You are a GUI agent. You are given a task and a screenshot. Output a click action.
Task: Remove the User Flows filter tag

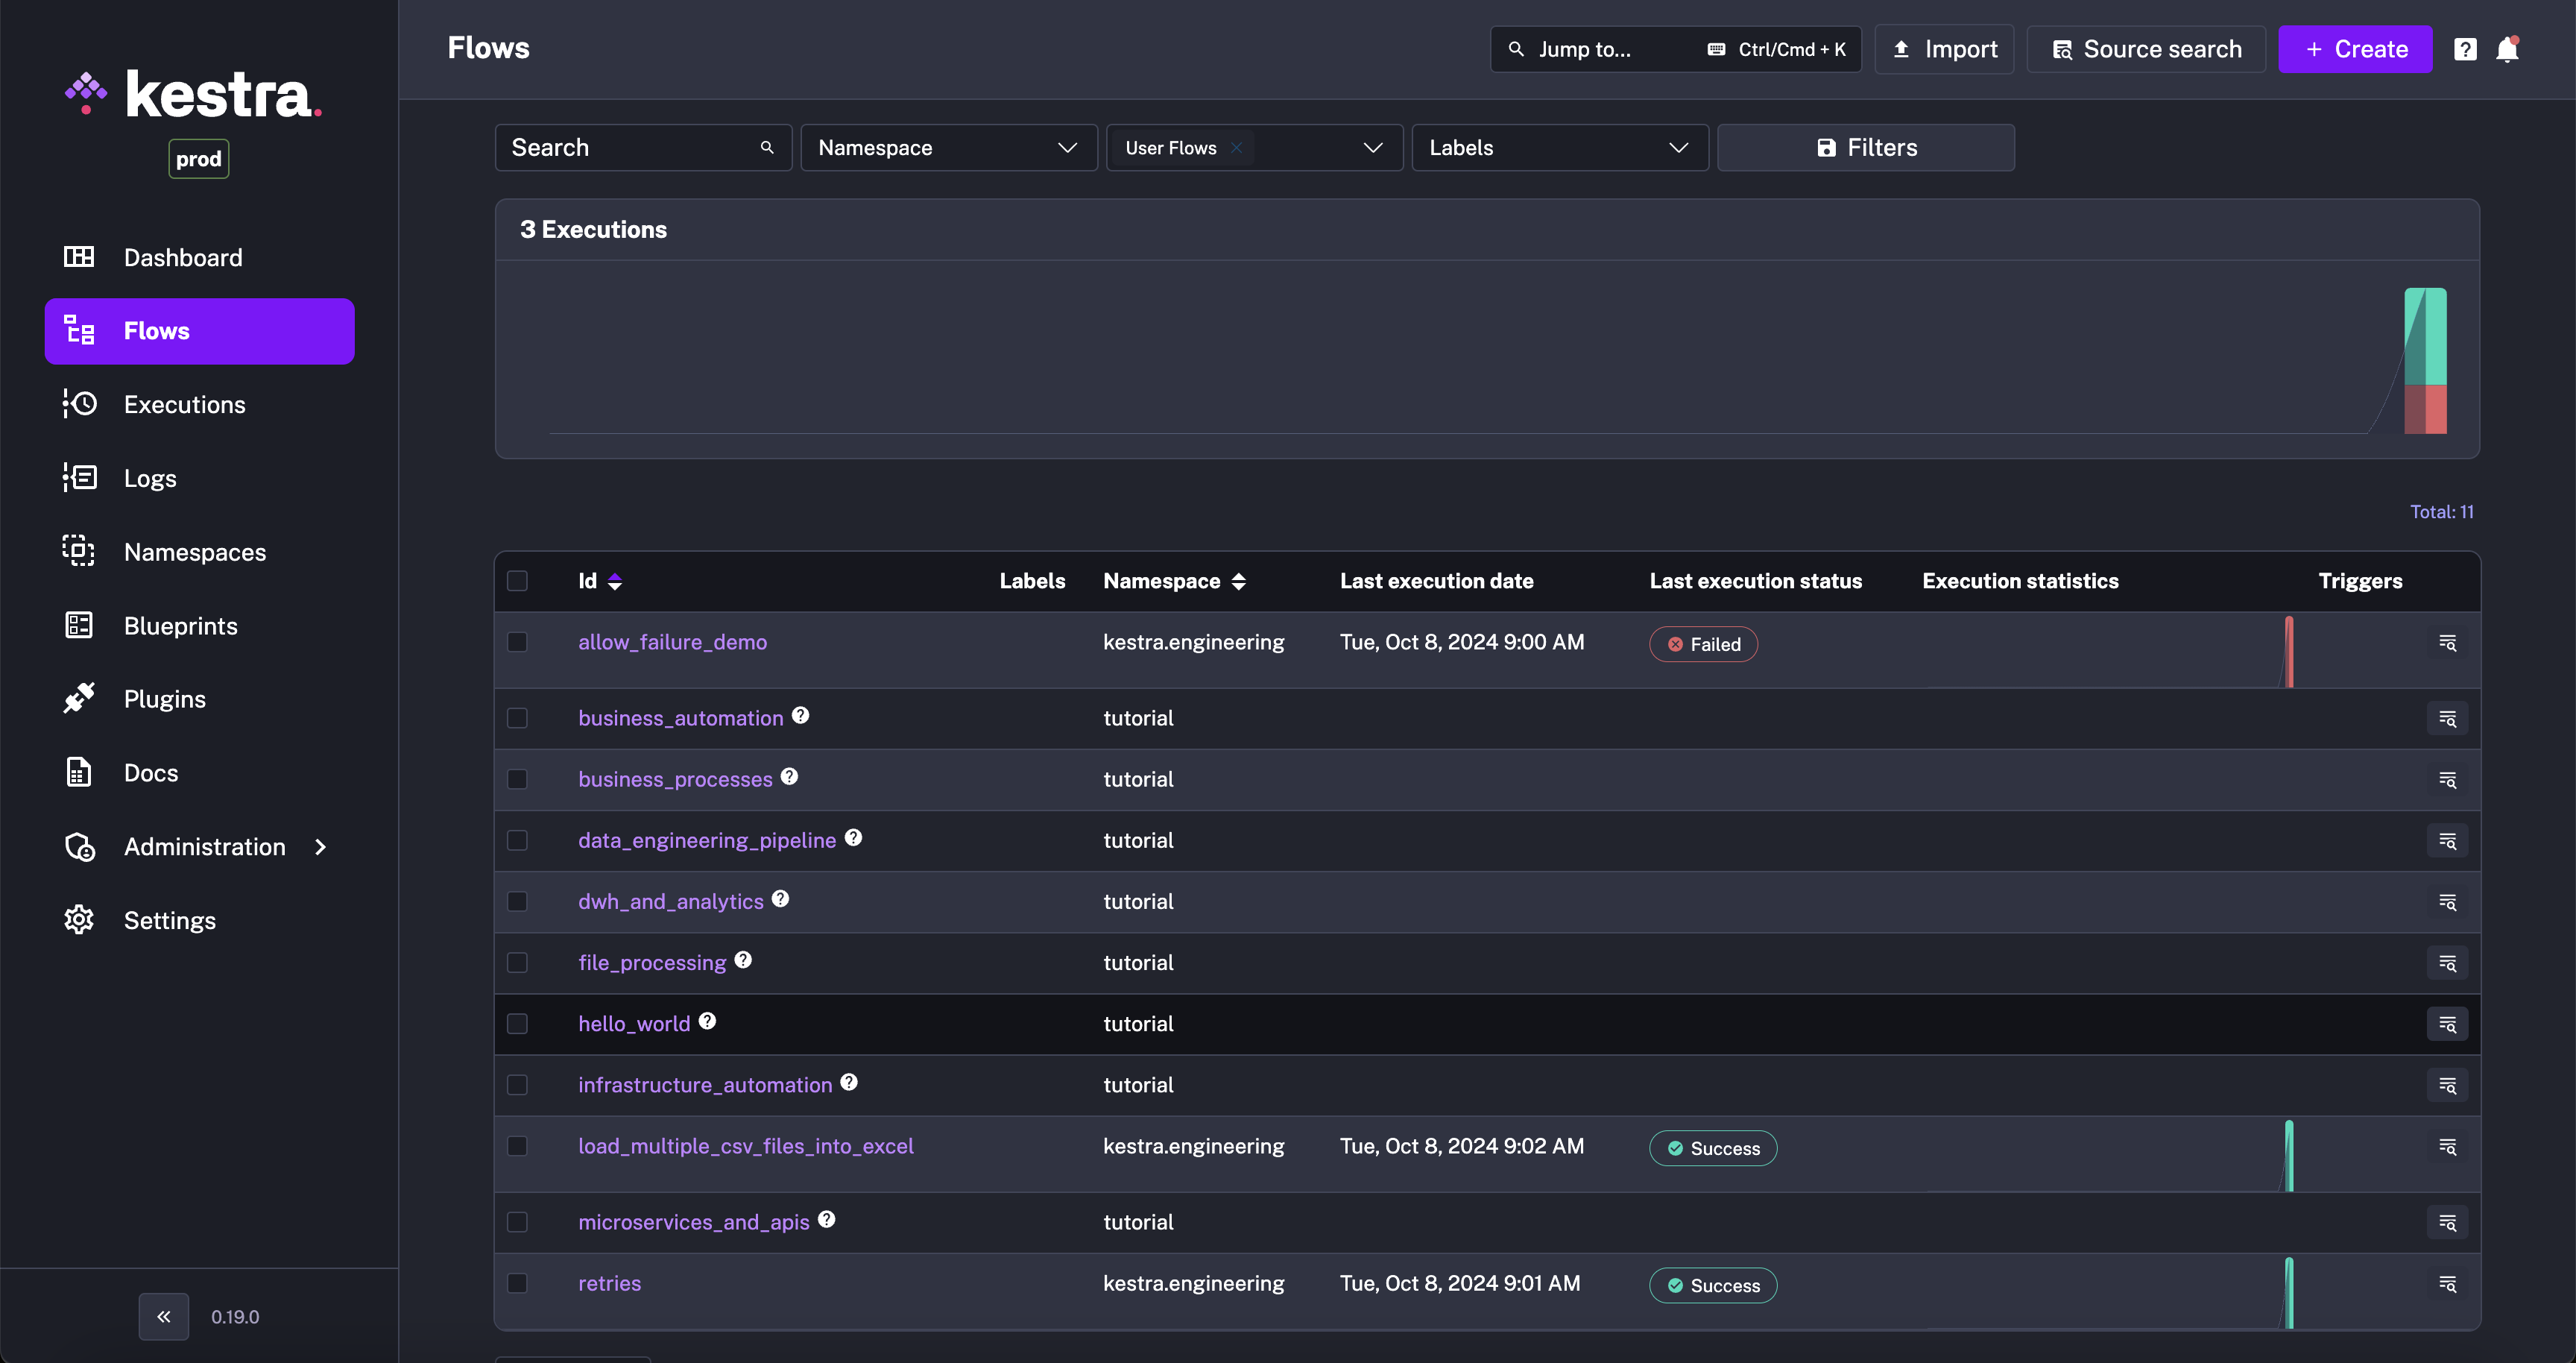tap(1237, 147)
